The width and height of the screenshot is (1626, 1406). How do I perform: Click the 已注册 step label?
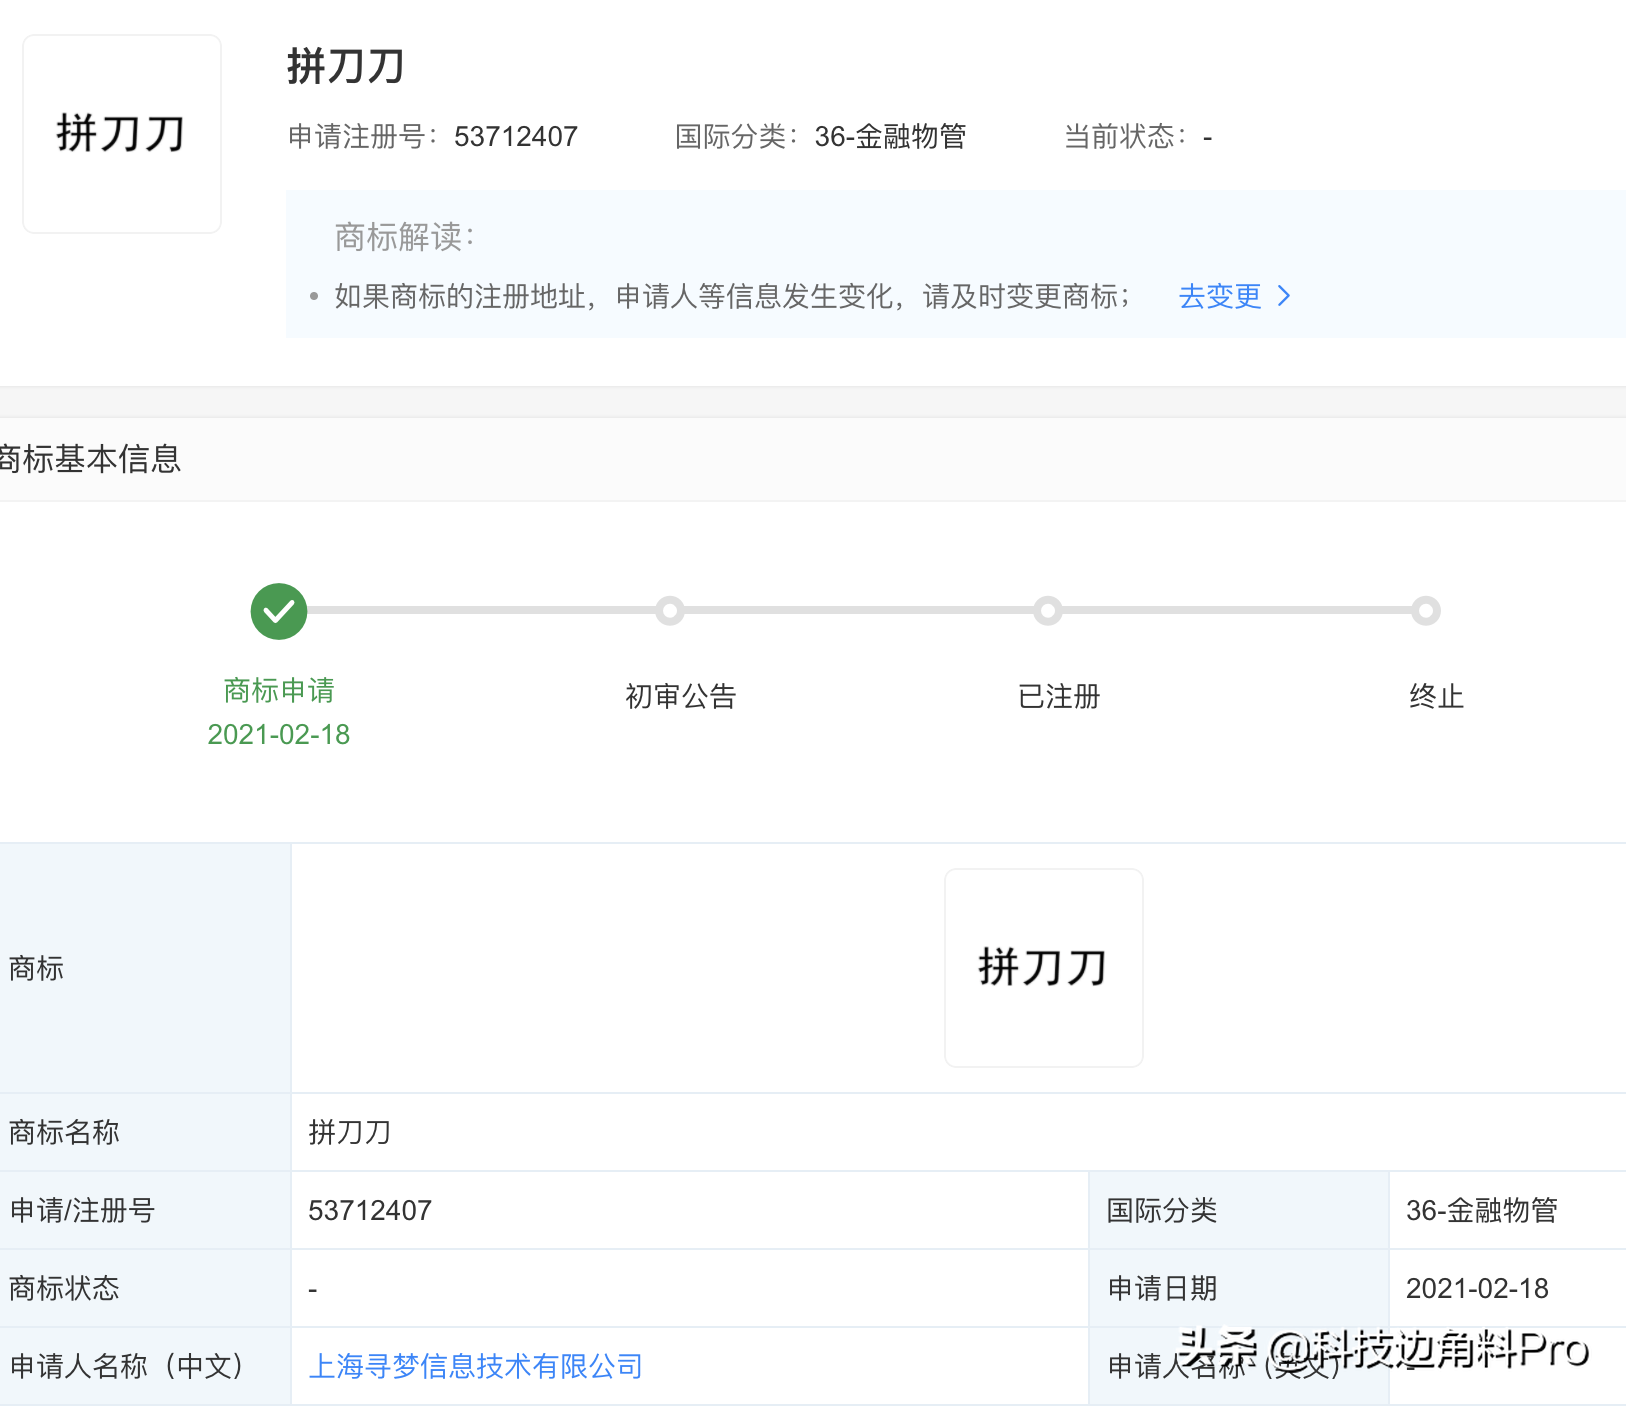(x=1058, y=696)
